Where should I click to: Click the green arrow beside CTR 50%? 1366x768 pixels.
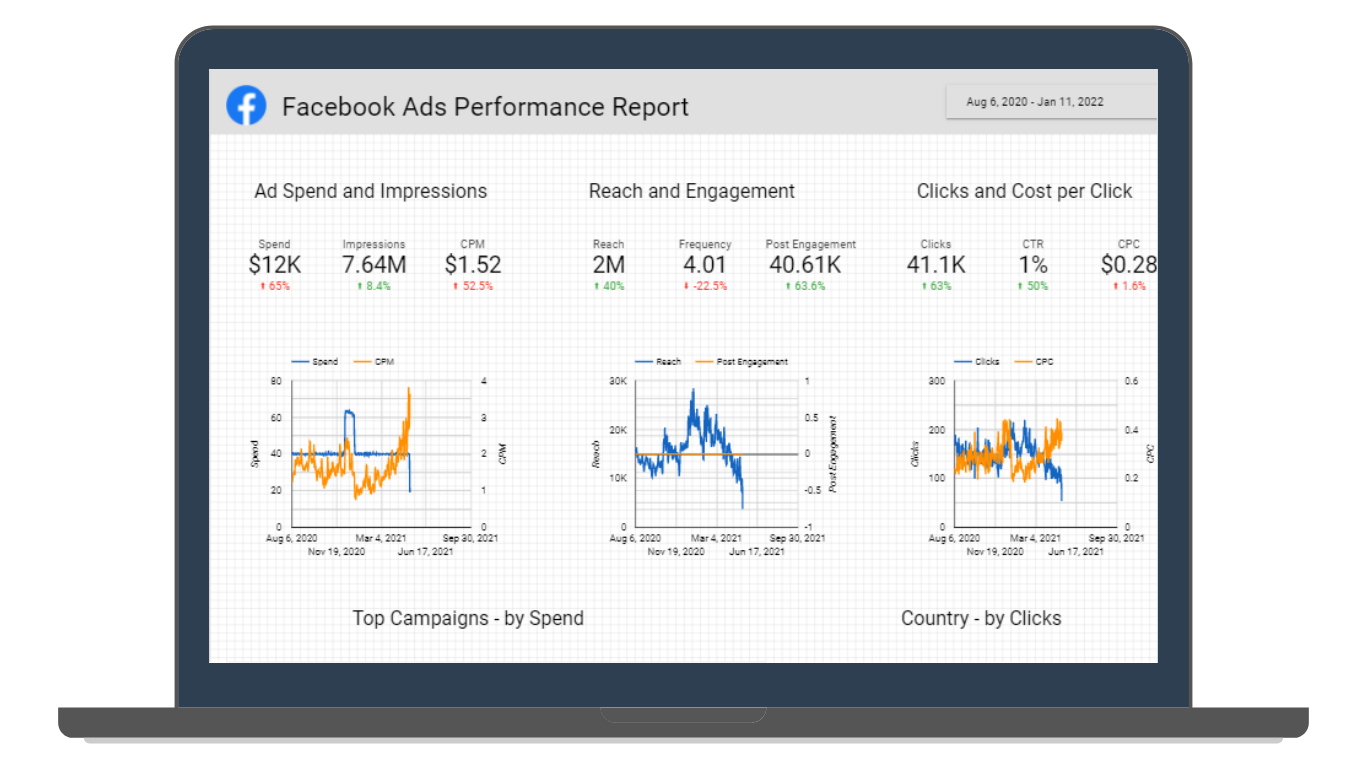1021,287
